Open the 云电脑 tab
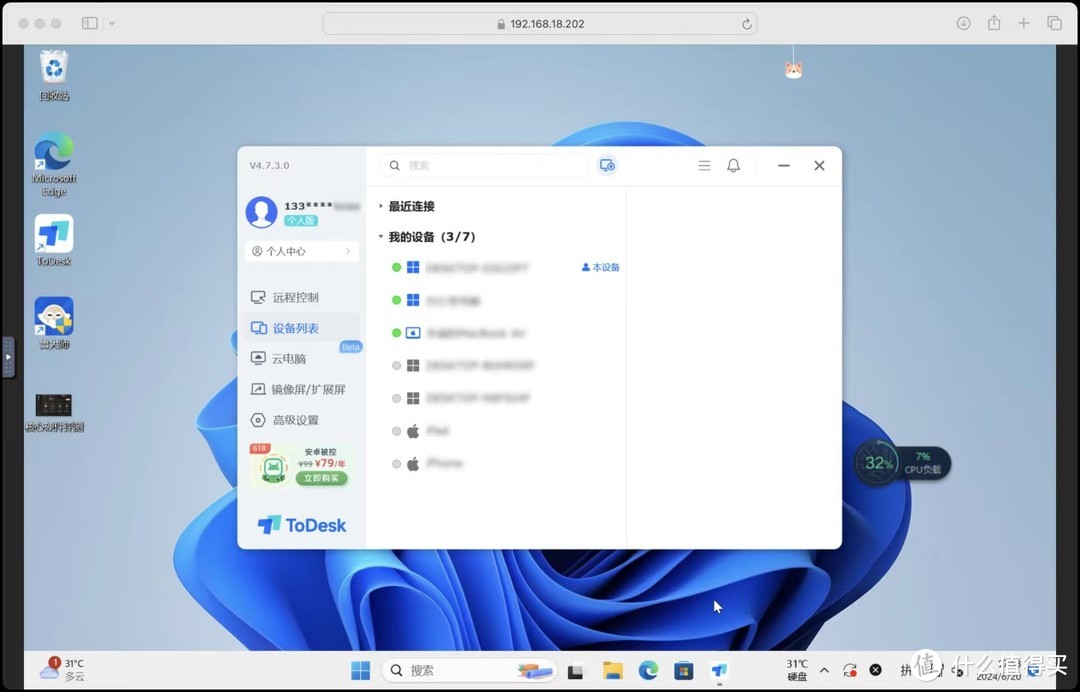1080x692 pixels. (x=288, y=358)
